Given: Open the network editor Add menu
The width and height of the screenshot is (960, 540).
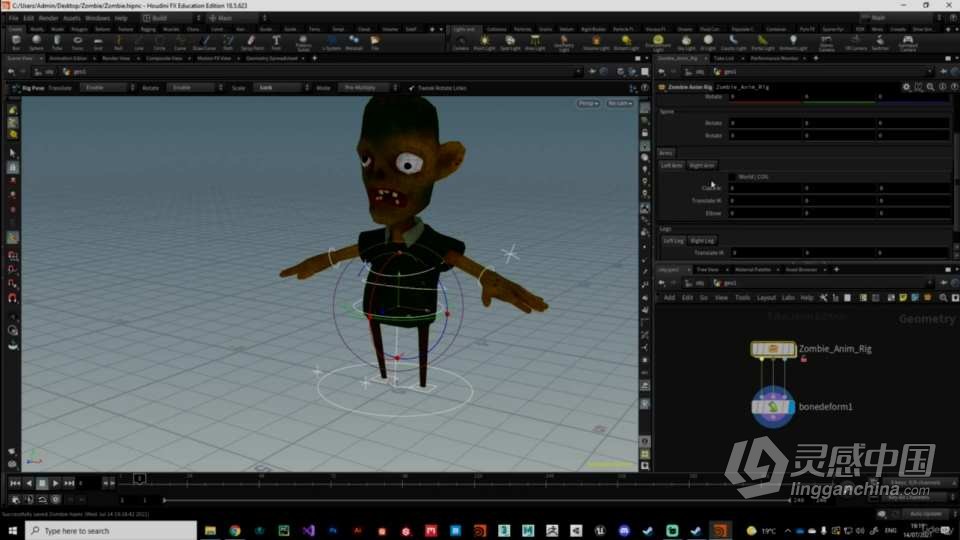Looking at the screenshot, I should pos(669,298).
